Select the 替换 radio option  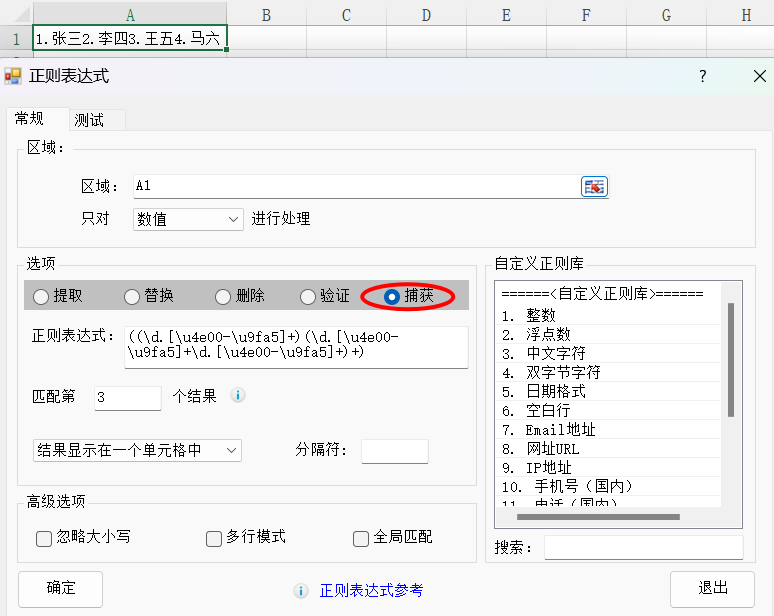point(132,296)
